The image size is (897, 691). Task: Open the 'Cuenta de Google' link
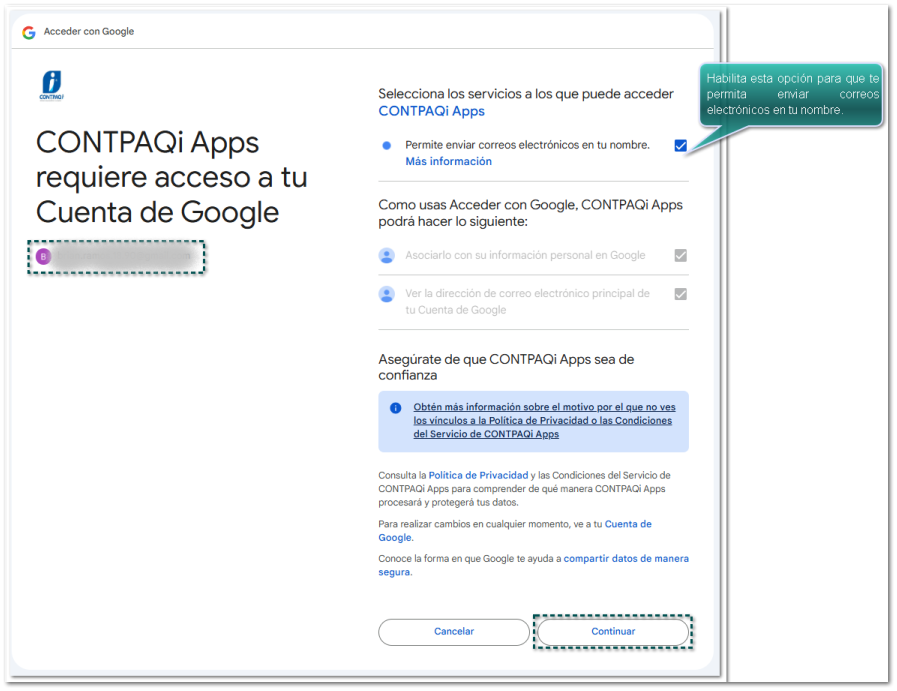tap(628, 524)
